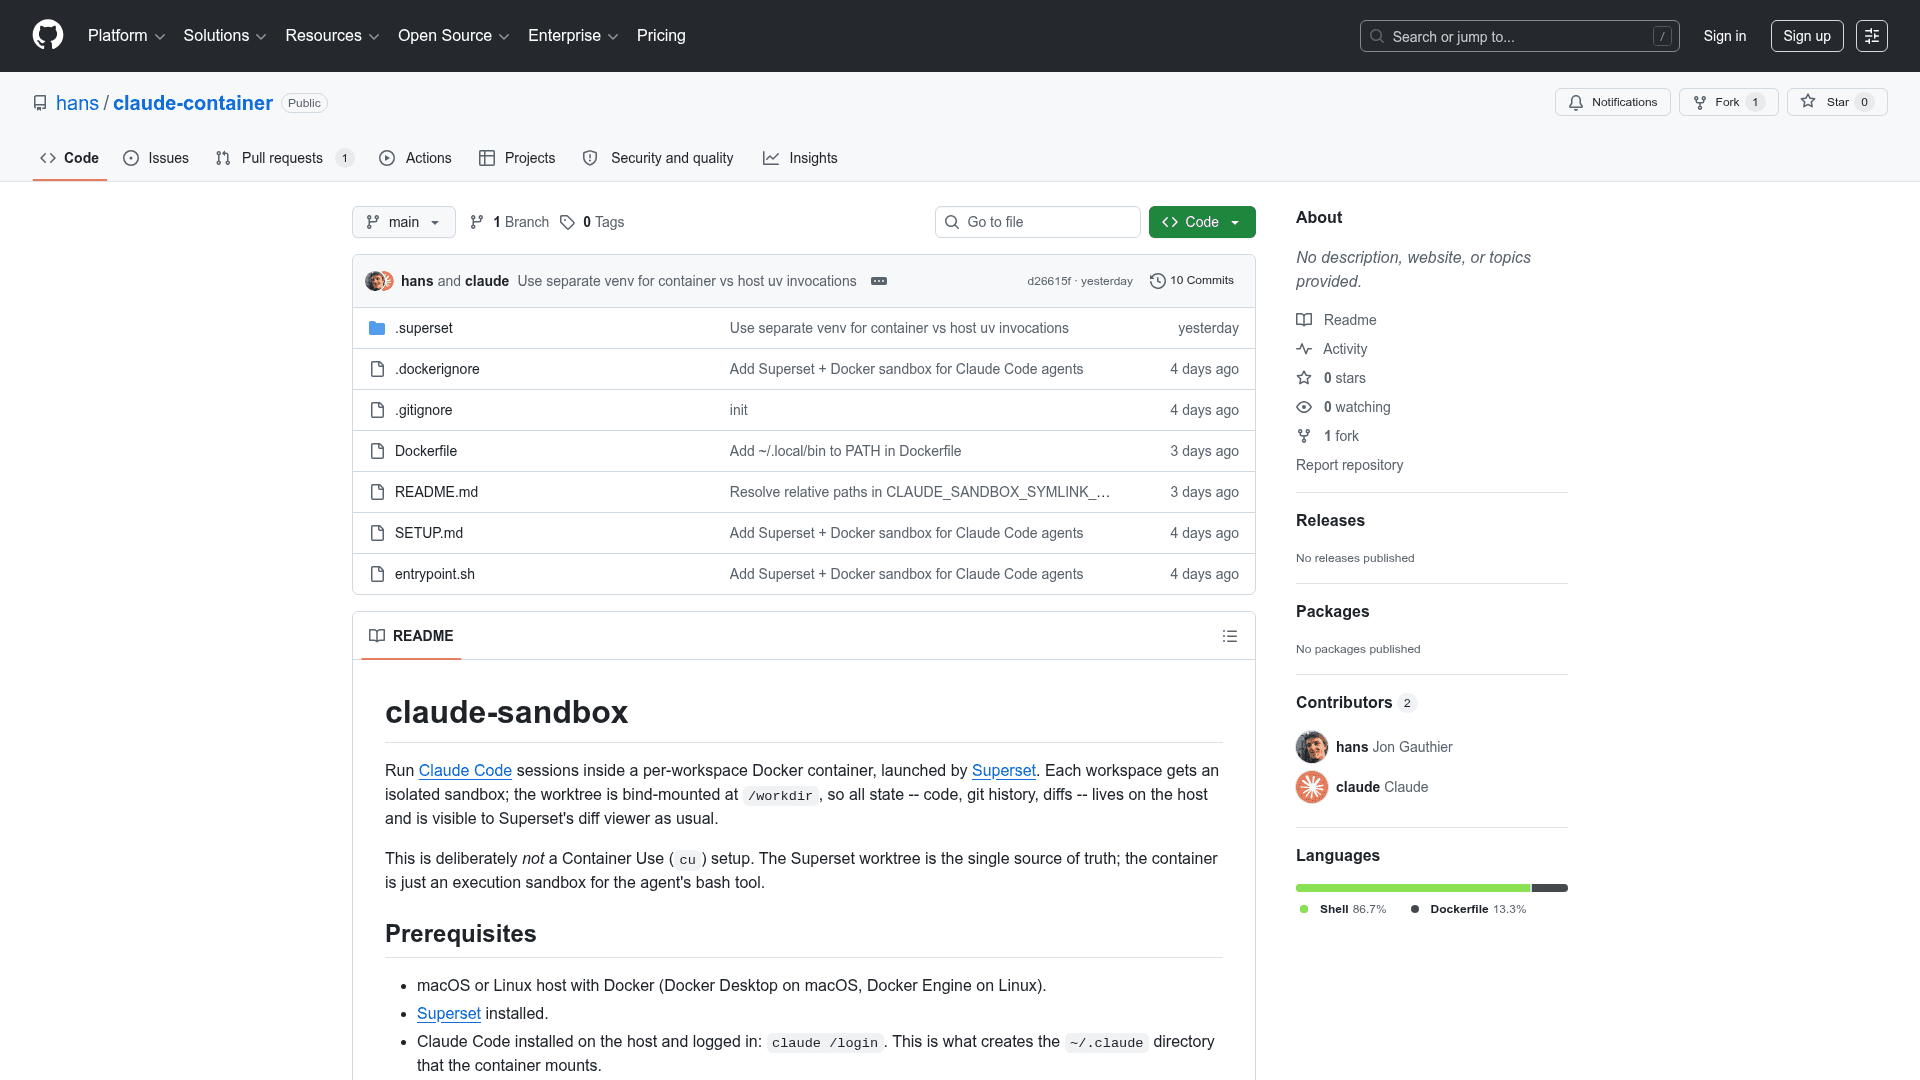Open the command palette icon in header
The image size is (1920, 1080).
tap(1871, 36)
